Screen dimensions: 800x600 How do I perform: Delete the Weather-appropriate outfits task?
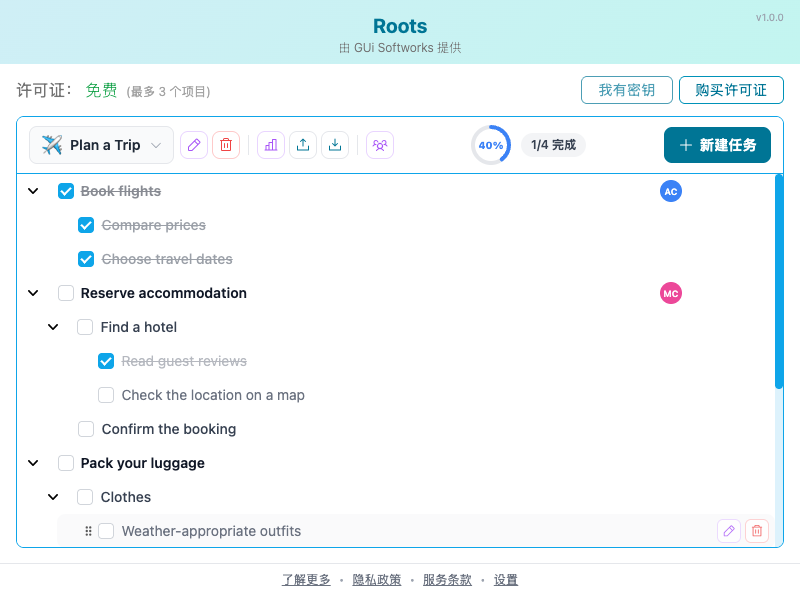point(757,531)
